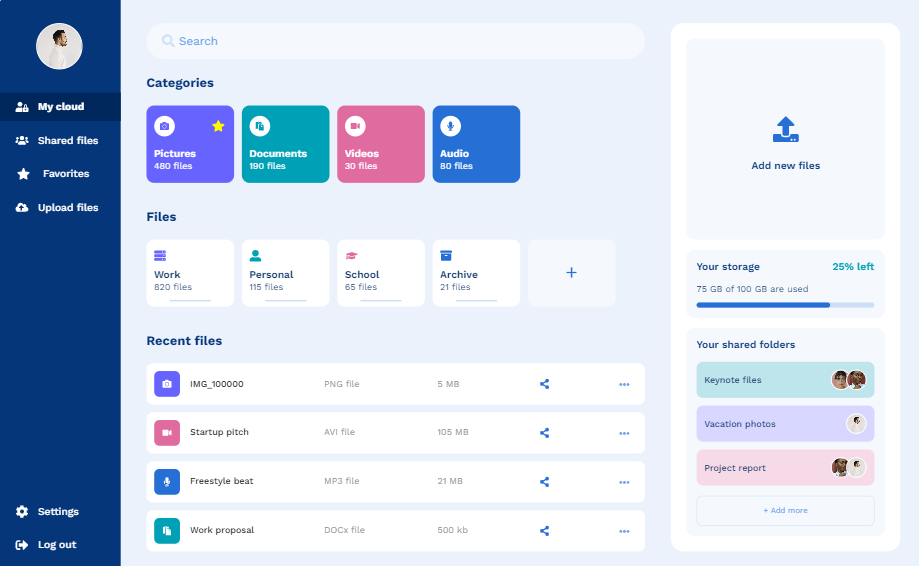Click the storage usage progress bar
919x566 pixels.
pos(785,305)
